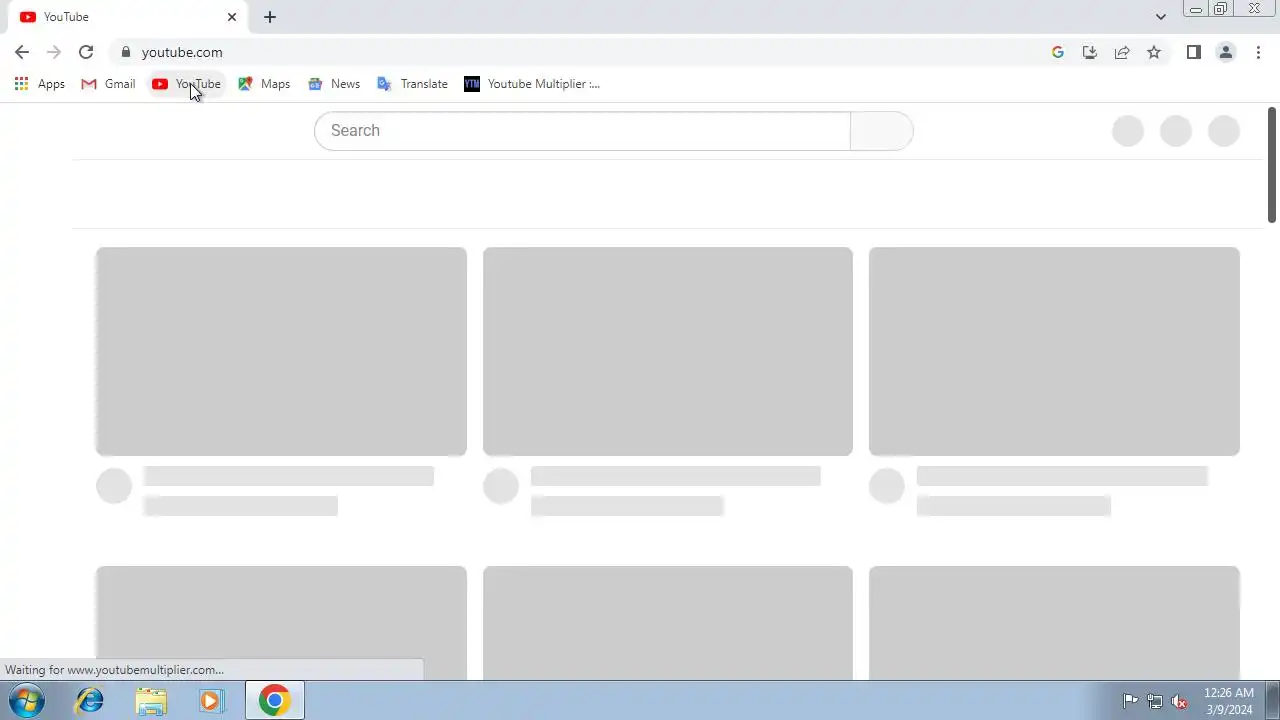This screenshot has width=1280, height=720.
Task: Click the forward navigation arrow
Action: (54, 52)
